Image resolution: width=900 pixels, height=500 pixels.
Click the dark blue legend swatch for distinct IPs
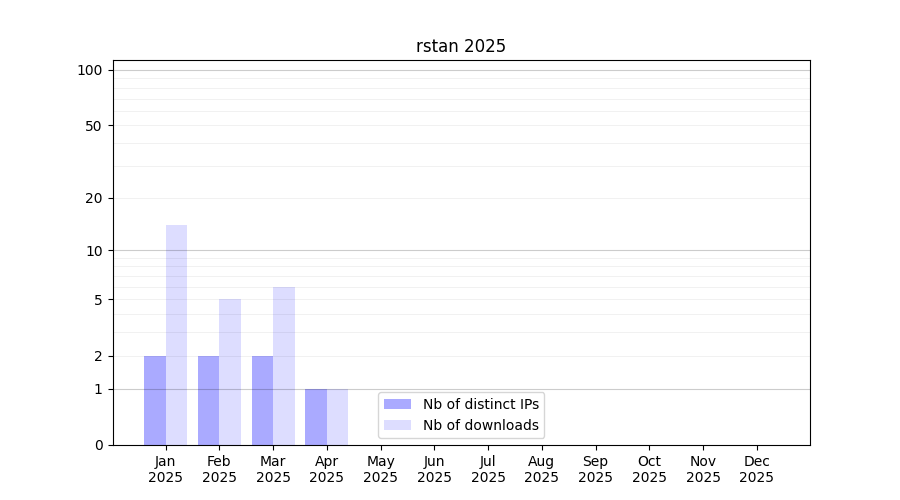coord(397,404)
